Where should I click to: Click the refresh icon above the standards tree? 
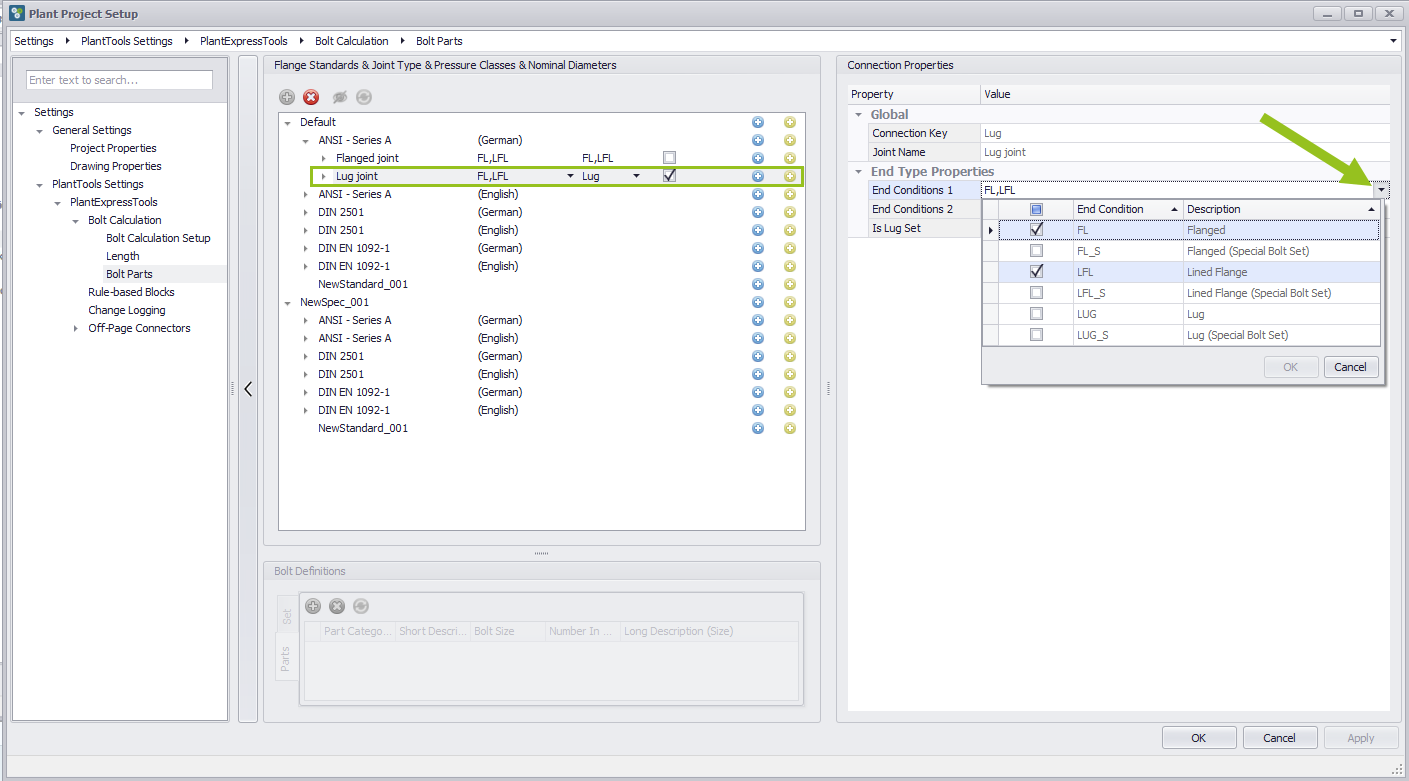coord(364,97)
